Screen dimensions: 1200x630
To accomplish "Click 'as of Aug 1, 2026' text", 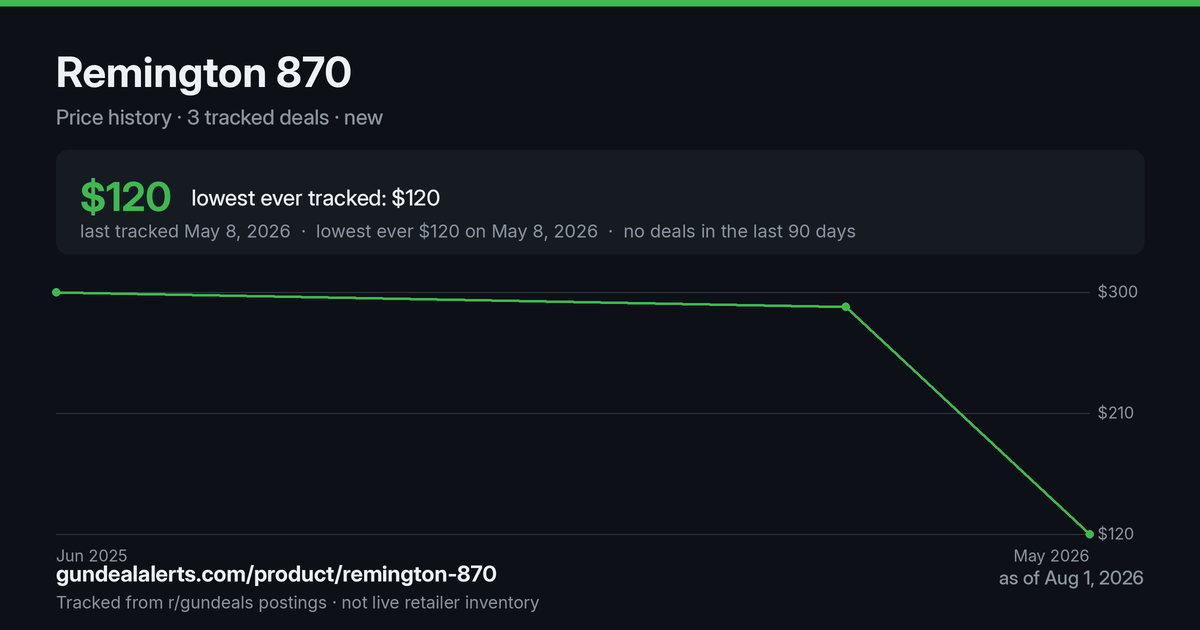I will pos(1071,579).
